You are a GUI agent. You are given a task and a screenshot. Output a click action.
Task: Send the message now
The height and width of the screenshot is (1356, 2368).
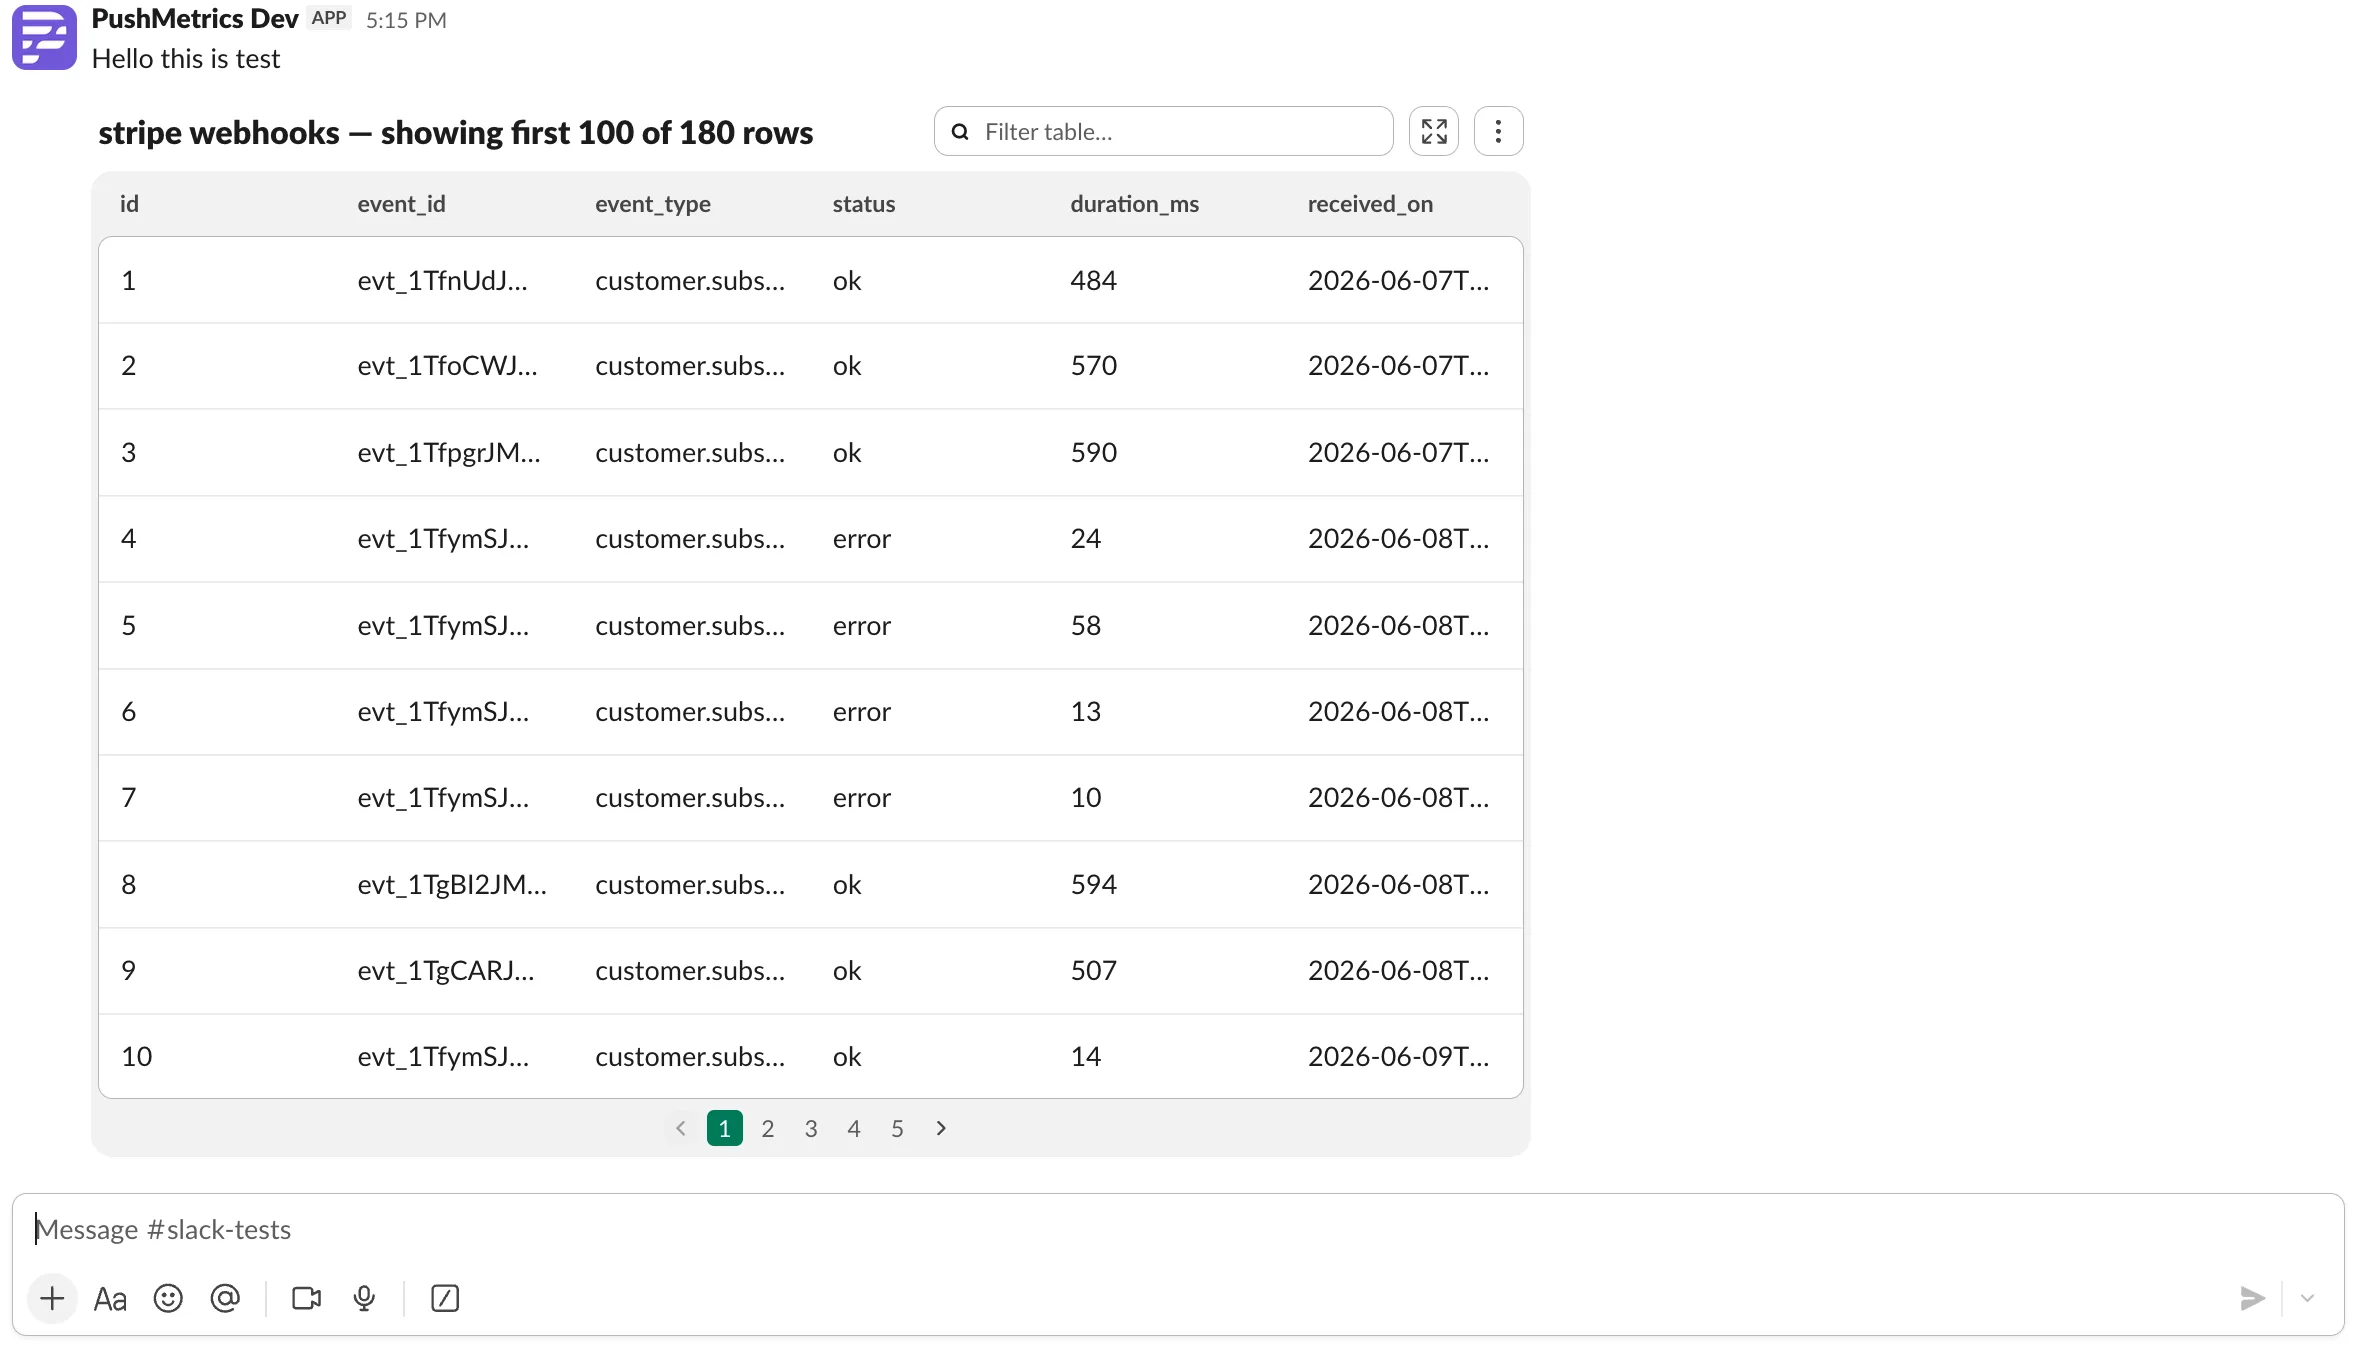coord(2252,1298)
